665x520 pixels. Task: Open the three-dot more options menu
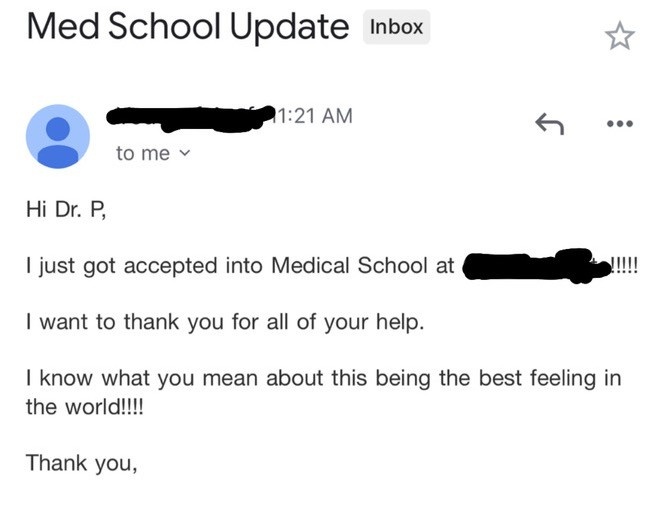tap(620, 124)
